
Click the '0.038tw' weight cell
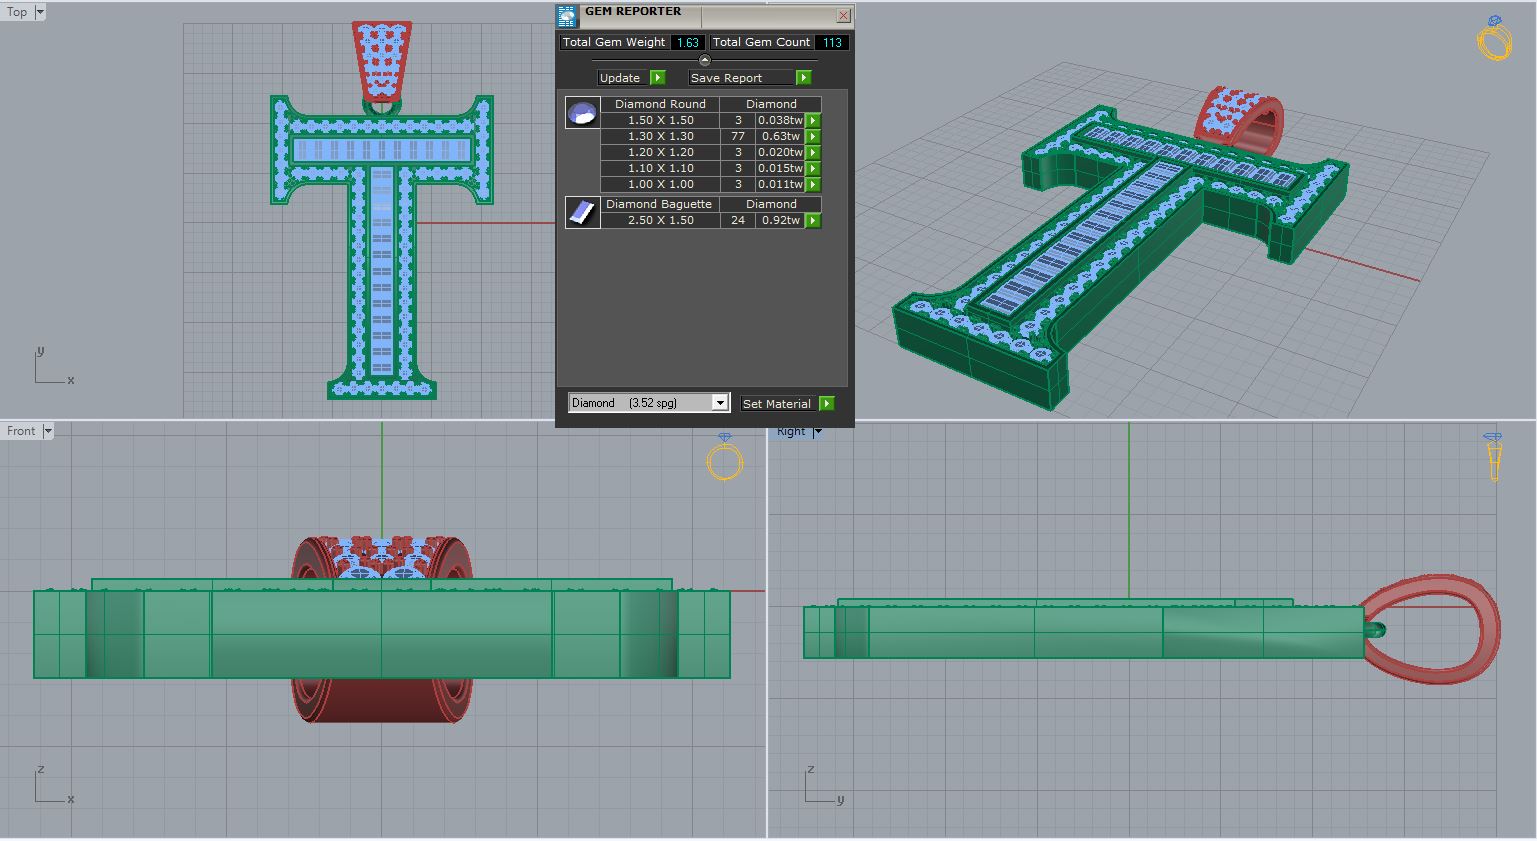[781, 120]
